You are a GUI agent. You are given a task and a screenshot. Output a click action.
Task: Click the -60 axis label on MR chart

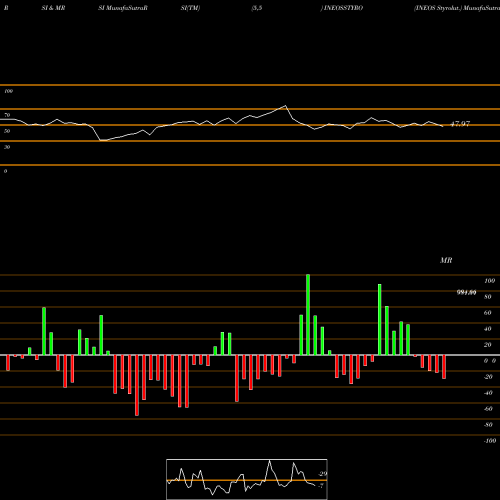[x=488, y=409]
